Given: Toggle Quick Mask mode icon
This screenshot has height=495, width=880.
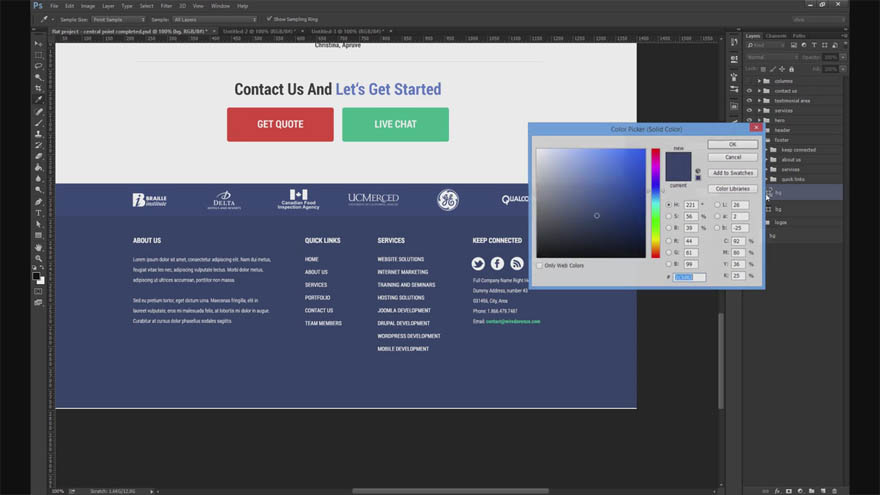Looking at the screenshot, I should coord(38,292).
